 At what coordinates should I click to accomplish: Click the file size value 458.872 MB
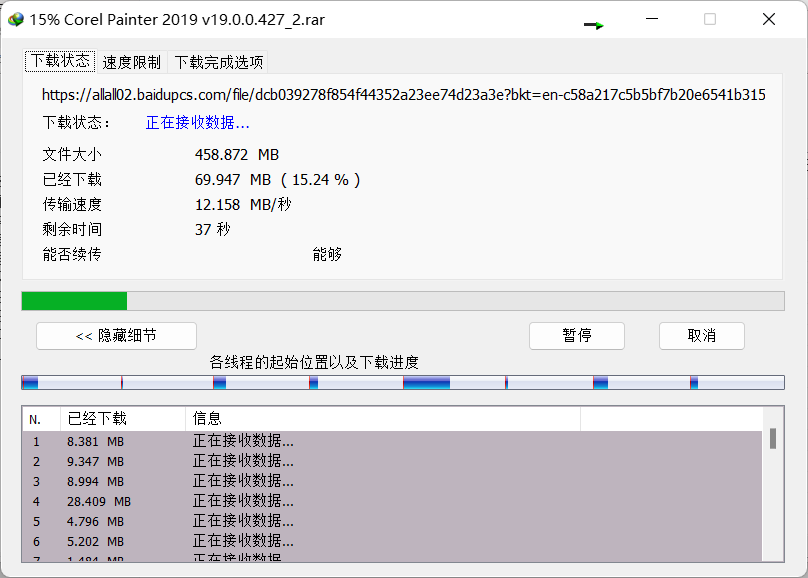237,155
